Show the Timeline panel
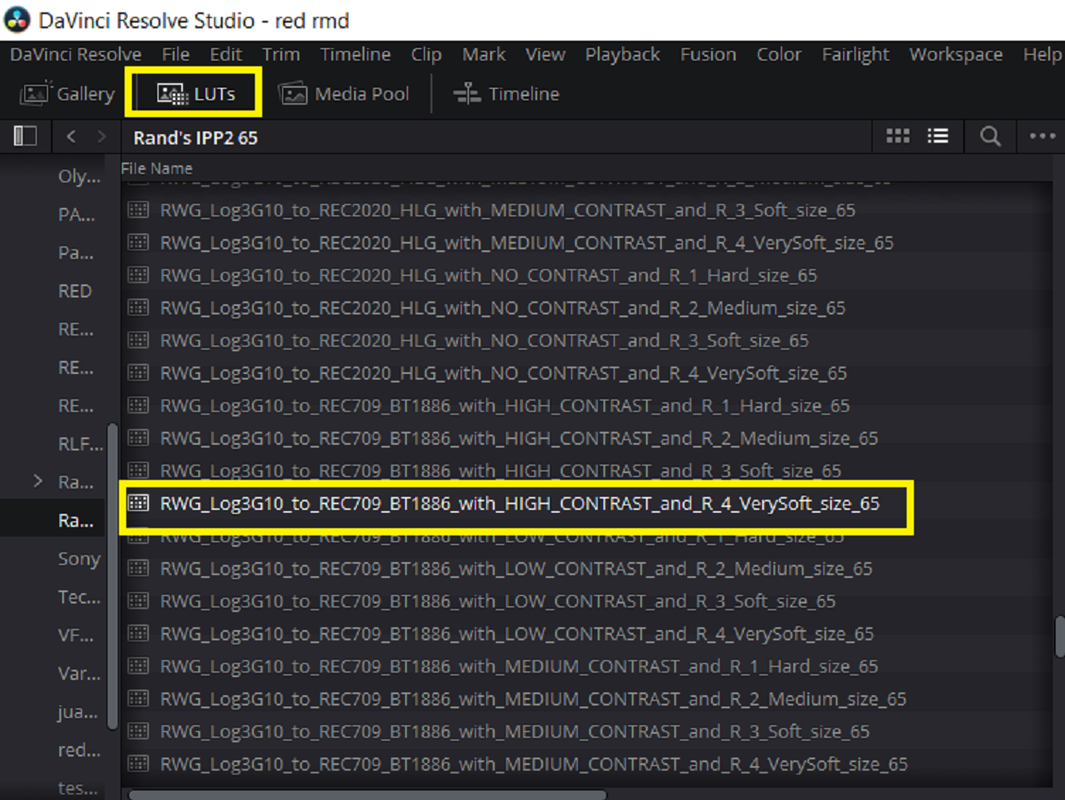This screenshot has width=1065, height=800. click(507, 94)
